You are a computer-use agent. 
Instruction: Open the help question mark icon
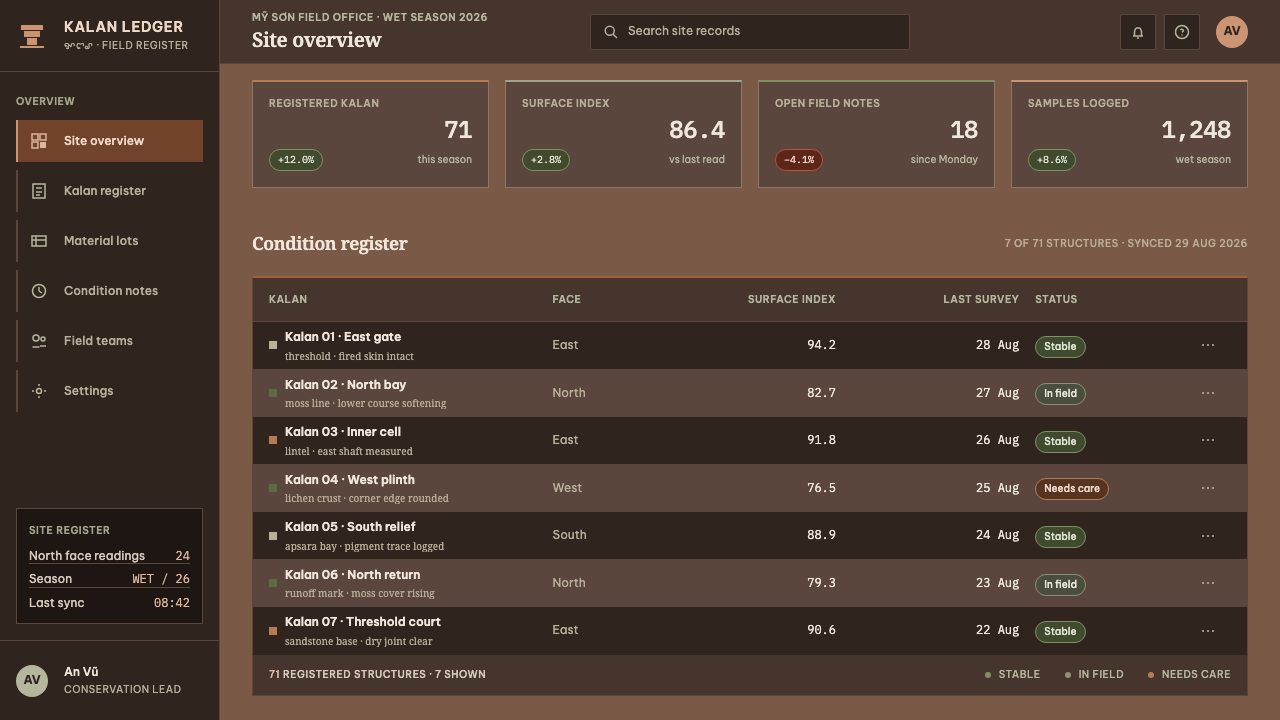tap(1182, 32)
